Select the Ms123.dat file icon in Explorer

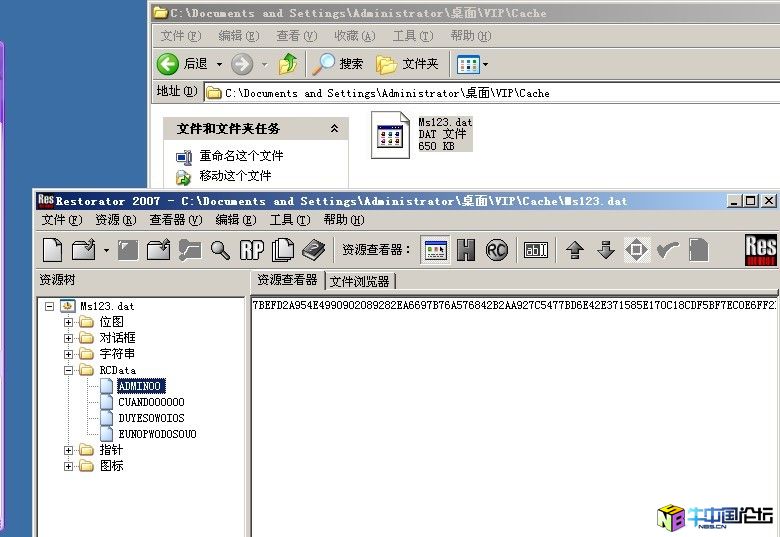pos(390,135)
